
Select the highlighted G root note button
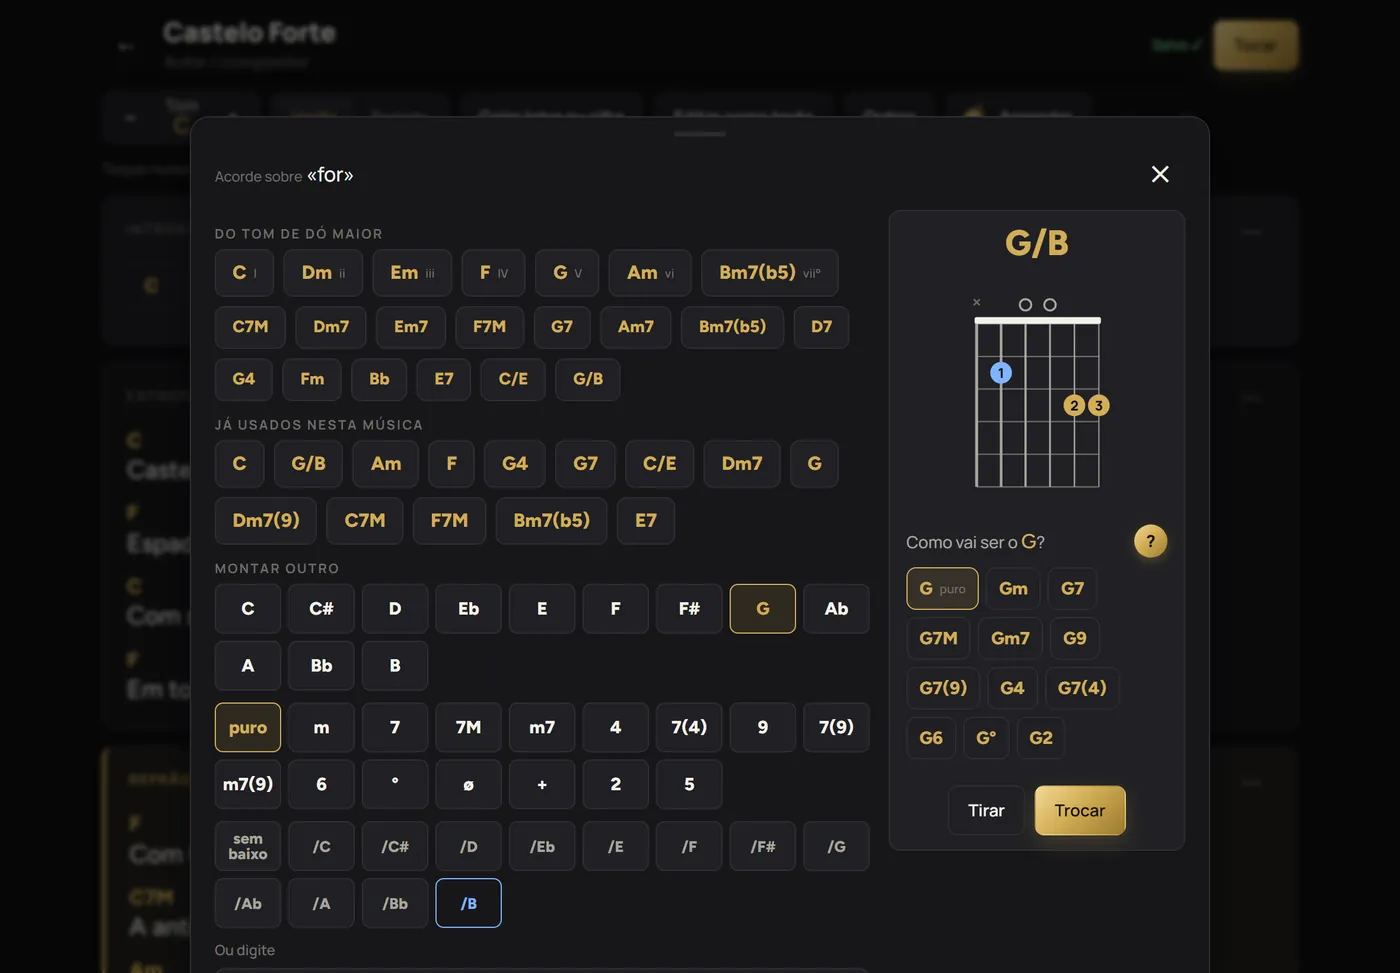(763, 609)
